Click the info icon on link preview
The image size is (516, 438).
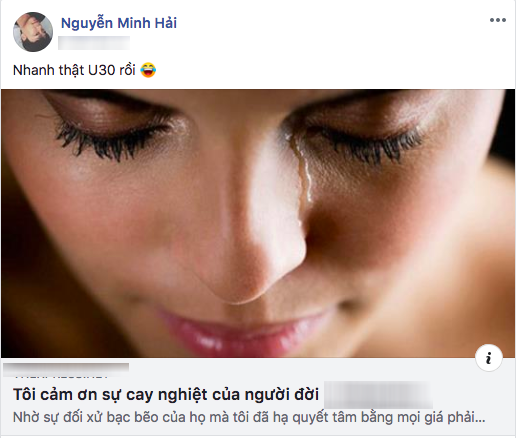pyautogui.click(x=488, y=358)
